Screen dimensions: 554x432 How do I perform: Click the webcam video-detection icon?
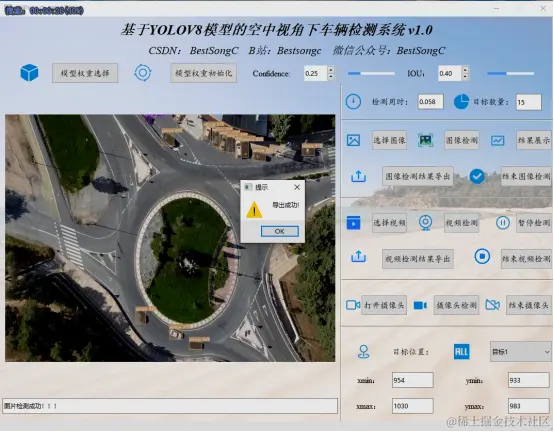(x=425, y=223)
